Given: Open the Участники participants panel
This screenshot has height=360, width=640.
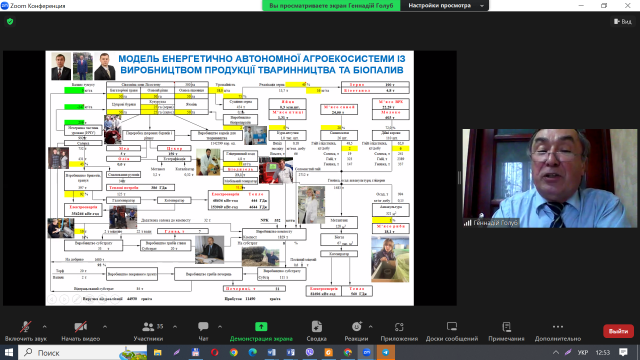Looking at the screenshot, I should coord(148,331).
